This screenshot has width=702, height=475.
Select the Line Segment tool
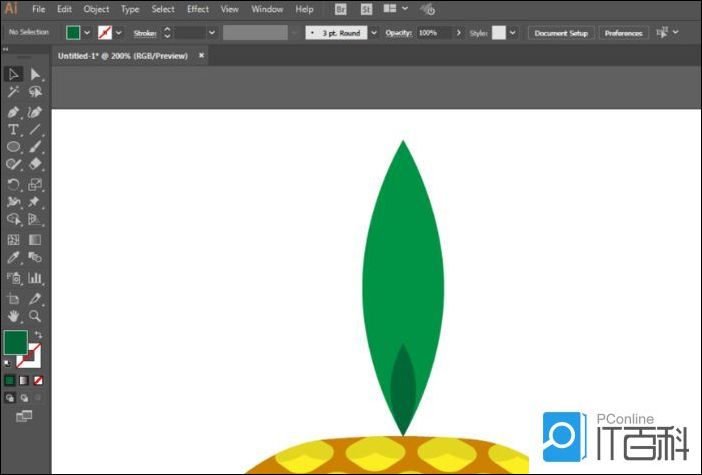35,130
